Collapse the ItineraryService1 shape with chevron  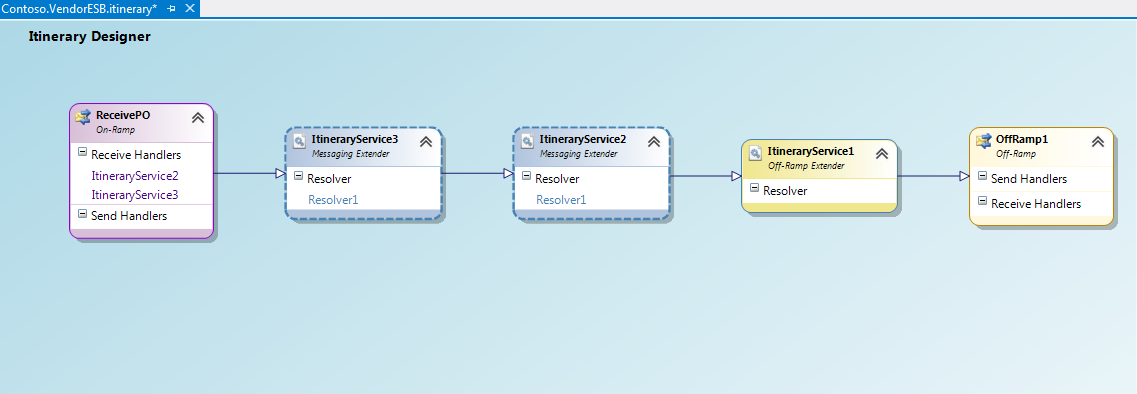click(x=882, y=154)
